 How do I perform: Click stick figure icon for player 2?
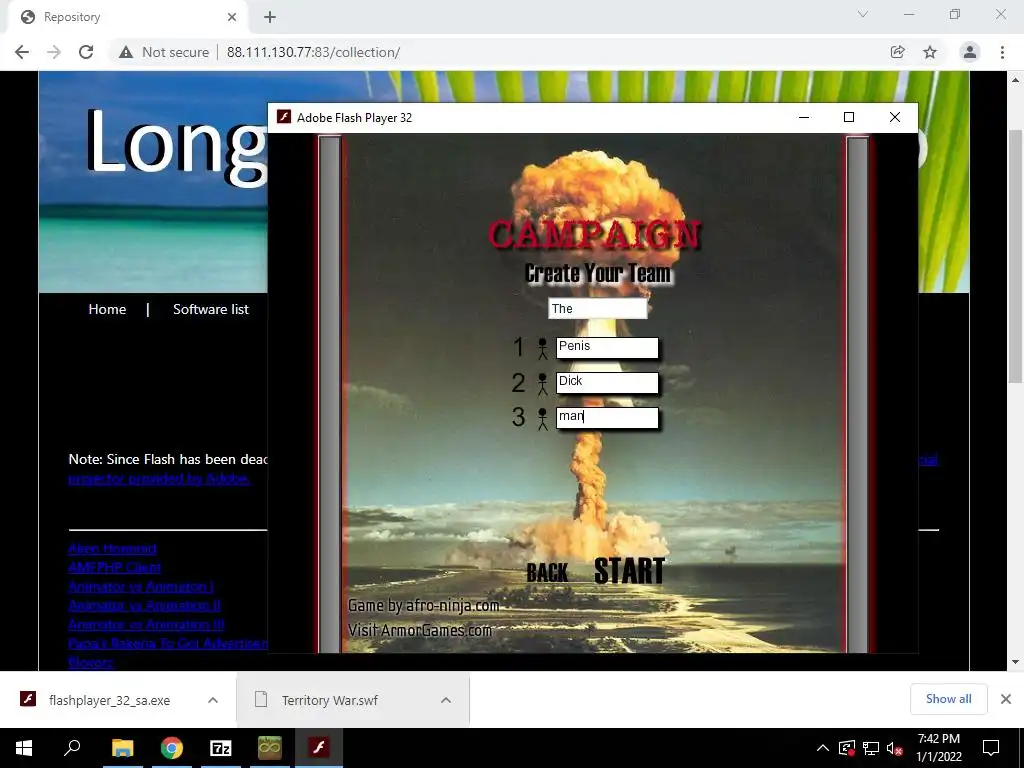click(x=542, y=384)
